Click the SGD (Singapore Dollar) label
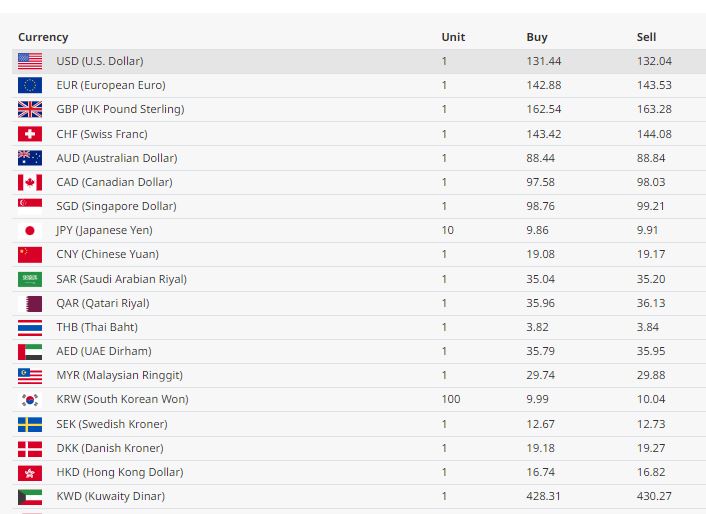706x514 pixels. tap(116, 206)
